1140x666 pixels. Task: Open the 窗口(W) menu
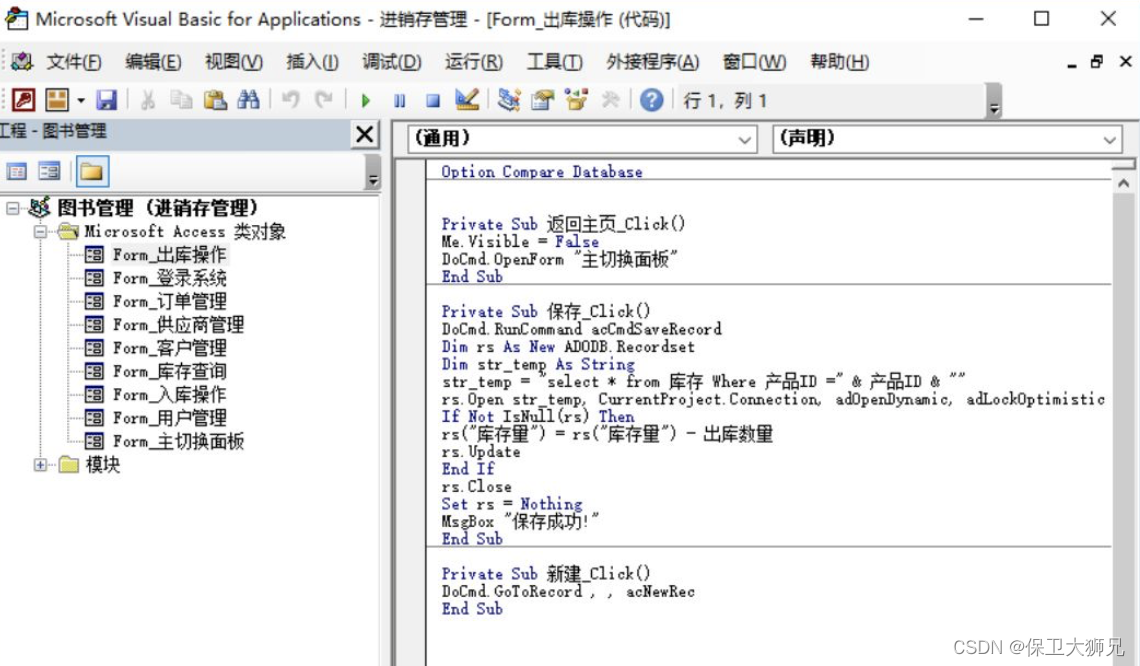pos(754,63)
